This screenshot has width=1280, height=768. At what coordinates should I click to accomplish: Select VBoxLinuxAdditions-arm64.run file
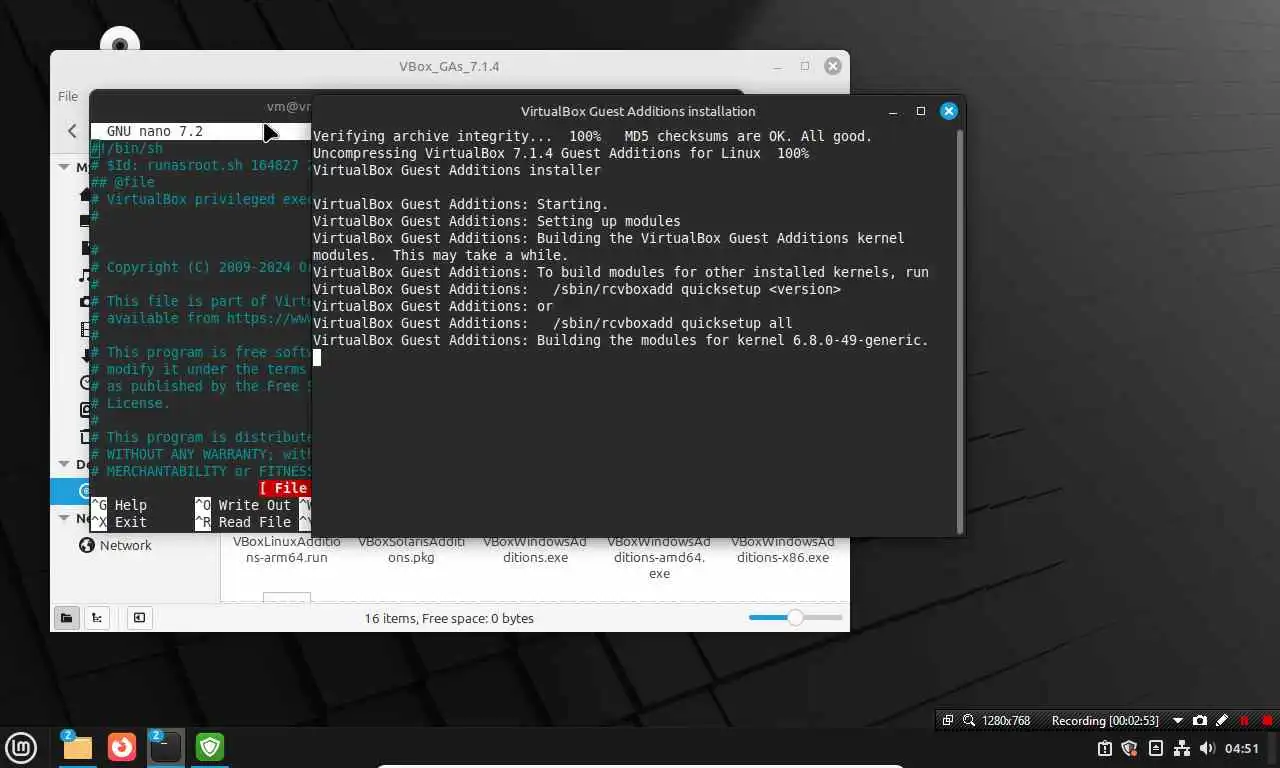287,549
